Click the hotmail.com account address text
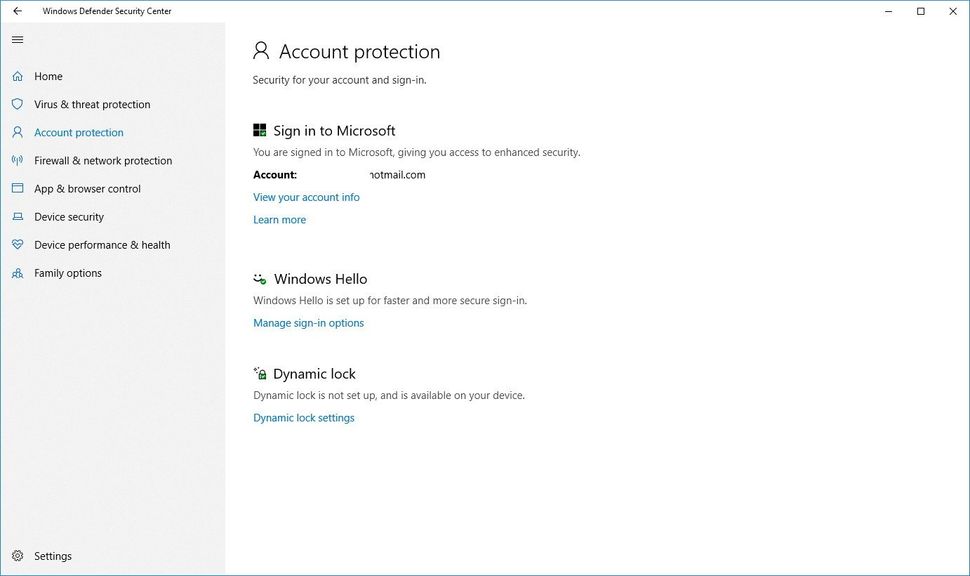 pos(397,174)
